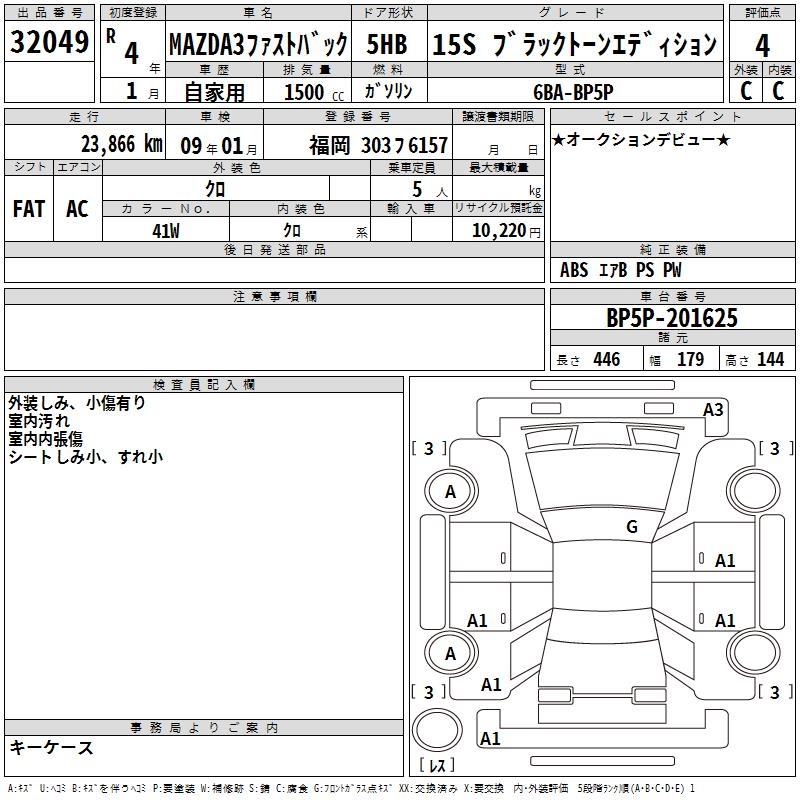Select inspector note 外装しみ、小傷有り
The height and width of the screenshot is (800, 800).
click(77, 403)
